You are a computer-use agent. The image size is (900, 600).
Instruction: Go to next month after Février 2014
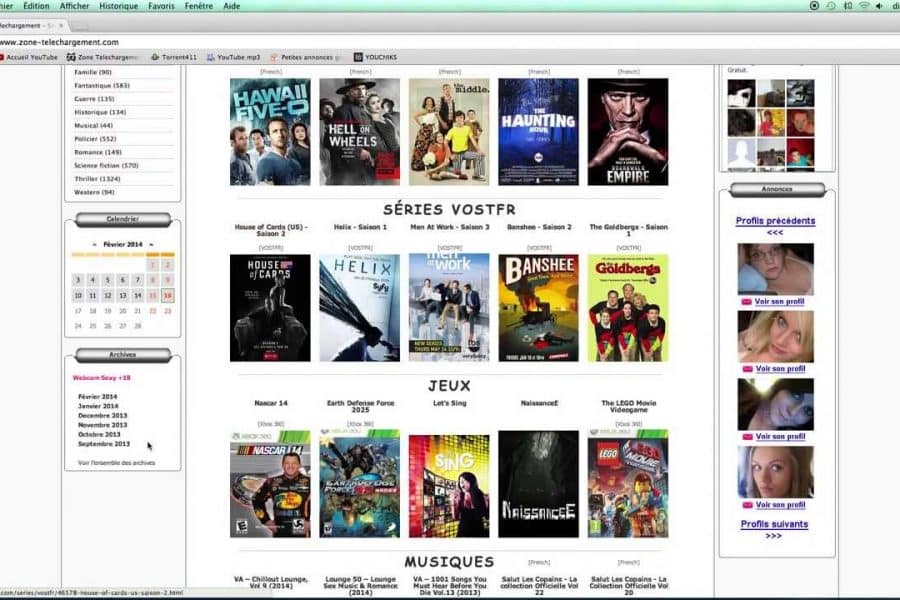pyautogui.click(x=151, y=244)
